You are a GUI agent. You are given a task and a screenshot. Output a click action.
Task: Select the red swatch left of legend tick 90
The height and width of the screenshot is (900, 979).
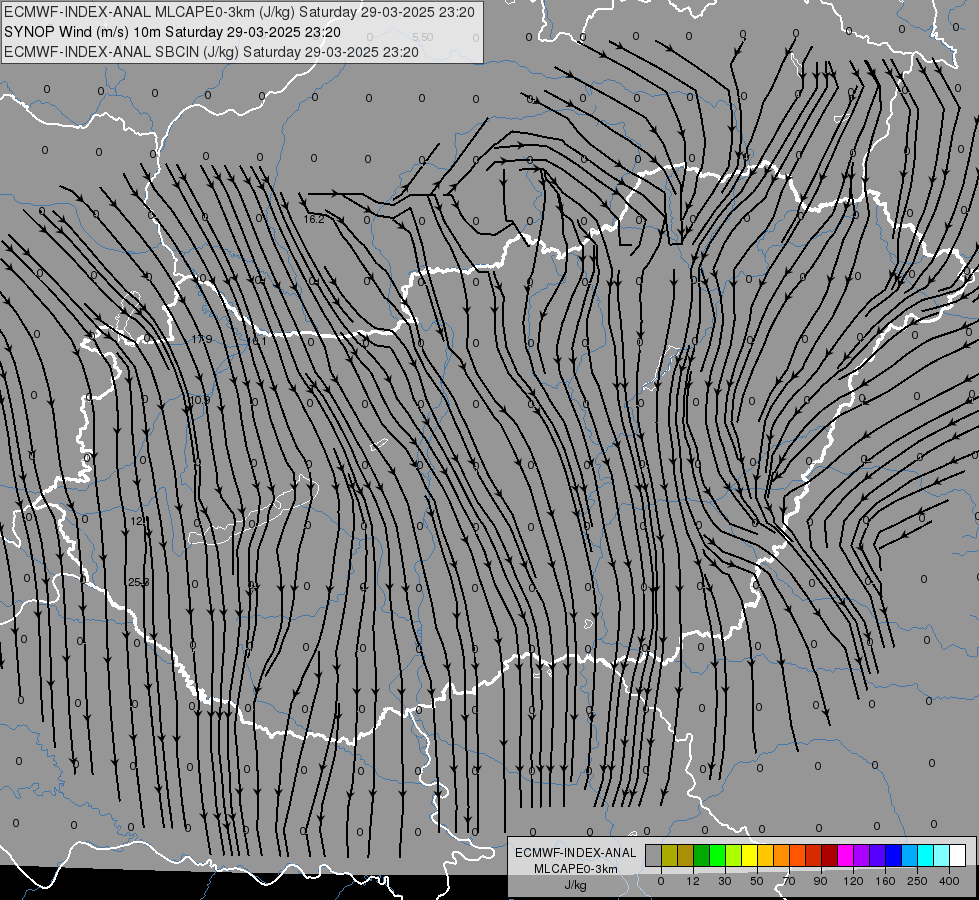tap(814, 855)
